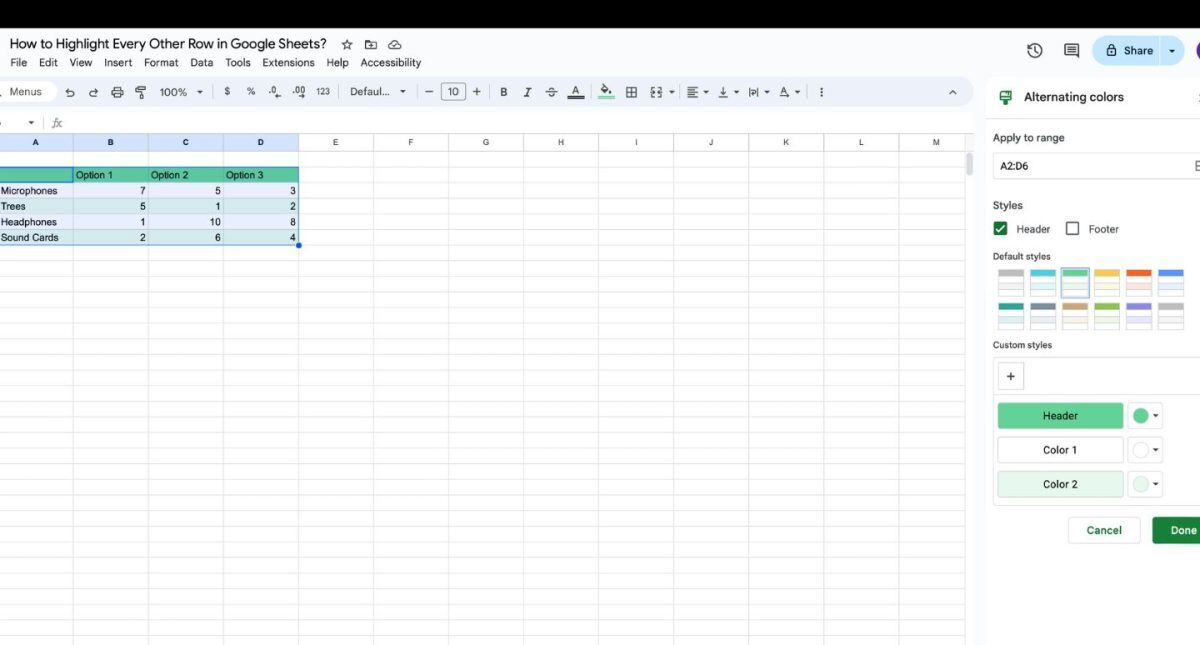Select the purple default style thumbnail

coord(1139,316)
